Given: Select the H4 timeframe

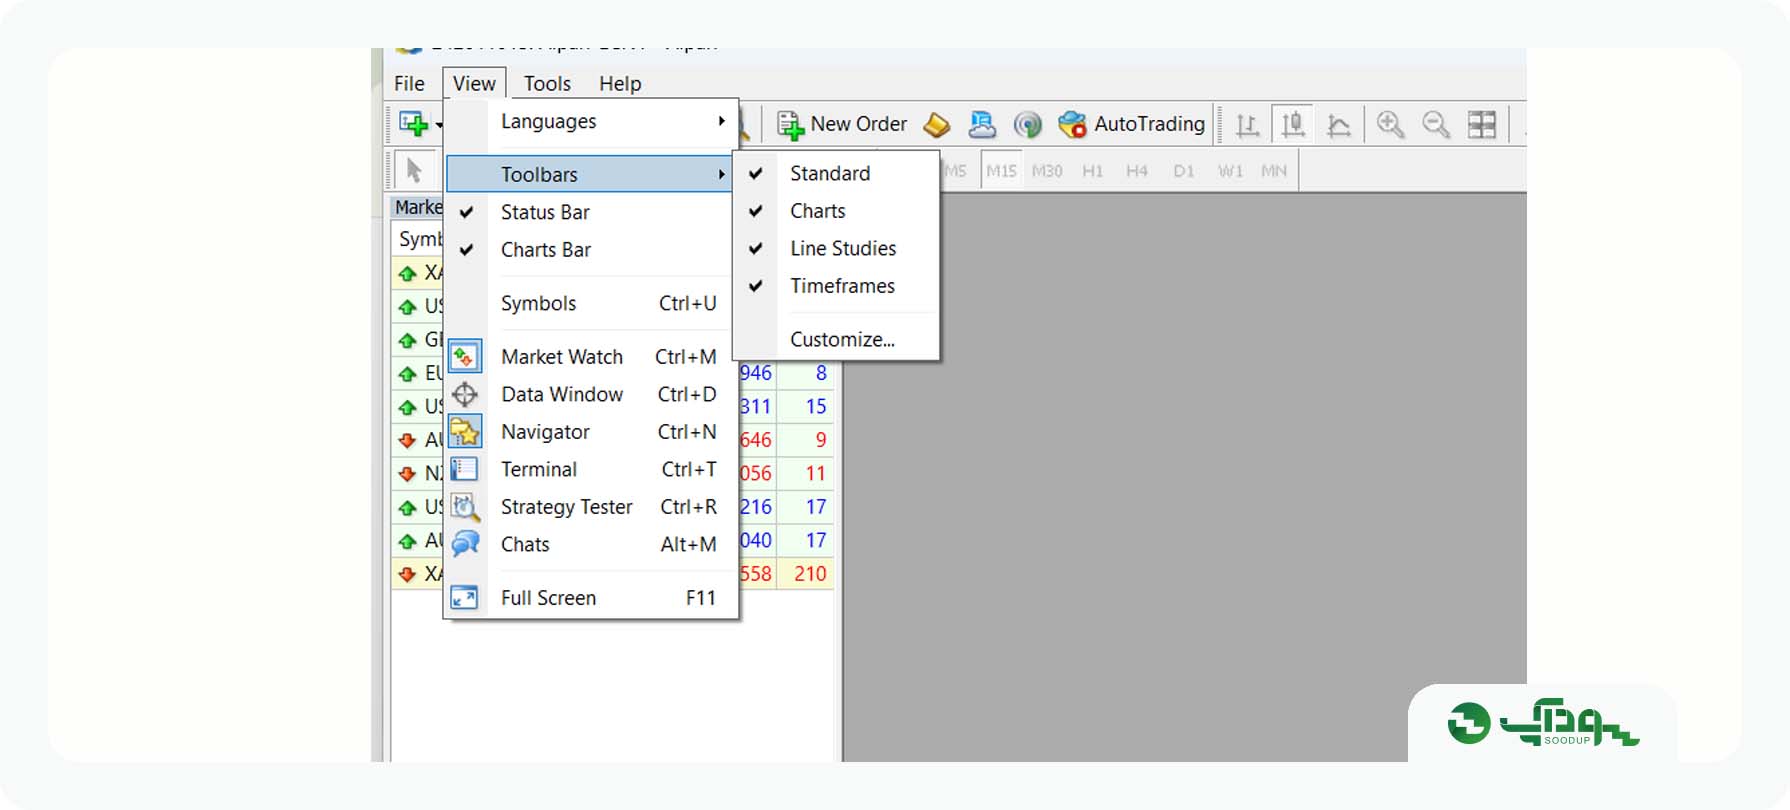Looking at the screenshot, I should (x=1137, y=171).
